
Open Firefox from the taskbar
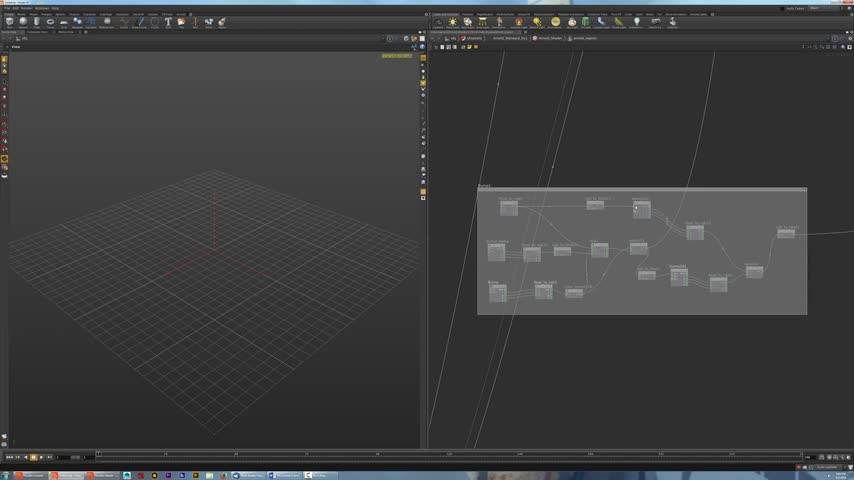(x=223, y=476)
